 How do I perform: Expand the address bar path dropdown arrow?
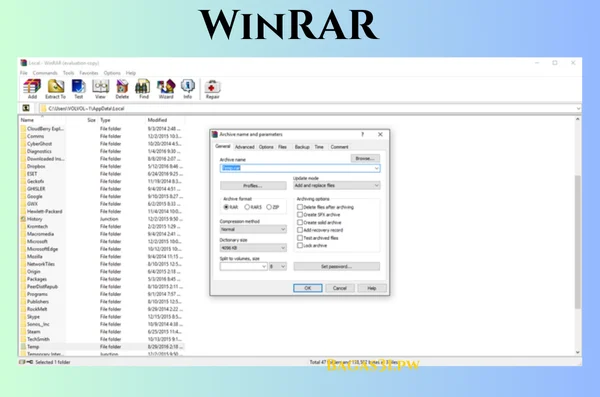click(x=578, y=109)
